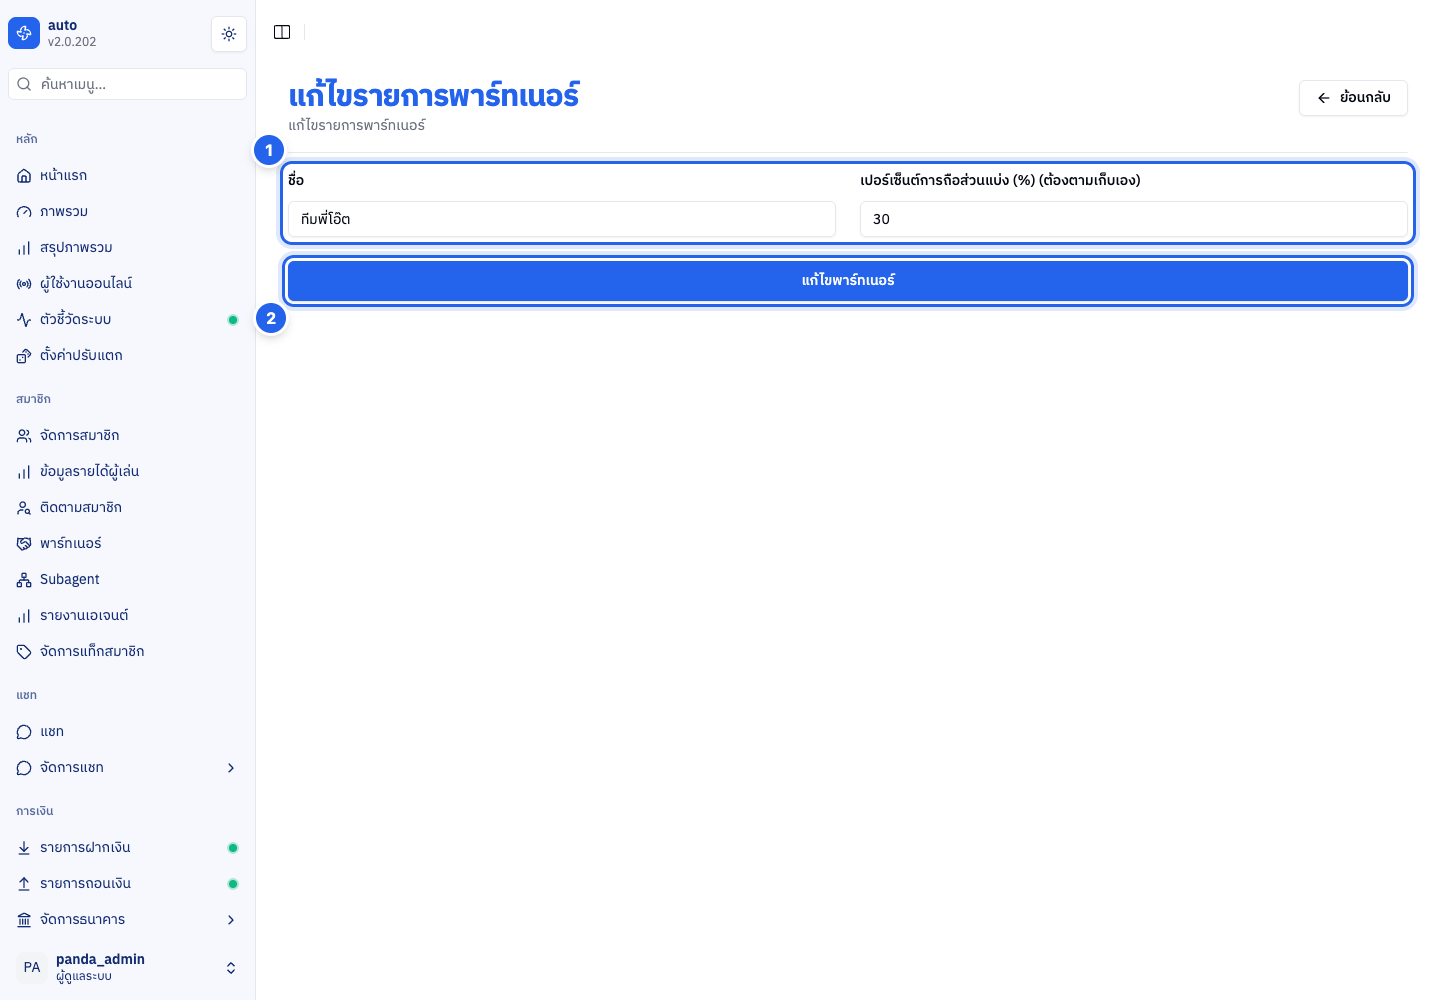
Task: Open the สรุปภาพรวม menu item
Action: (x=127, y=248)
